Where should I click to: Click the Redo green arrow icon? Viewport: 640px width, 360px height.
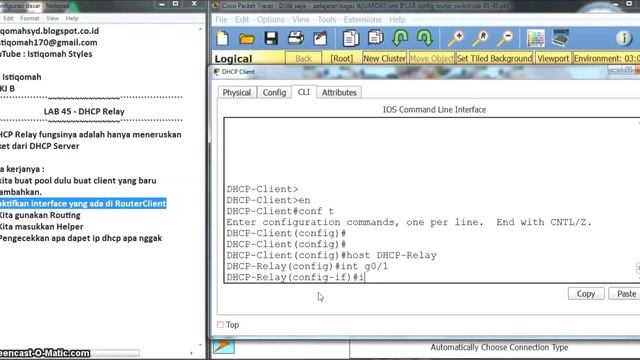[x=424, y=38]
